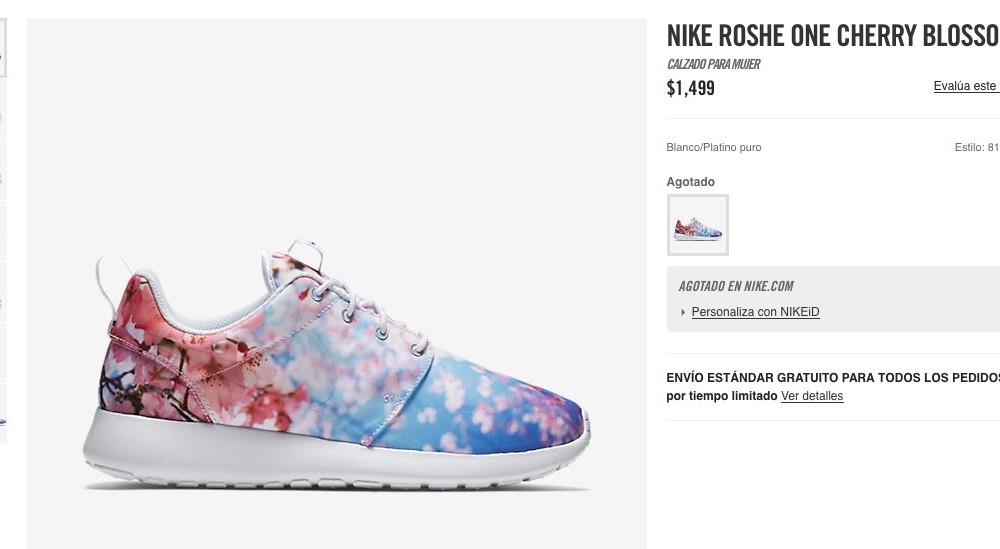Click the Estilo style number text
The width and height of the screenshot is (1000, 549).
pos(977,147)
